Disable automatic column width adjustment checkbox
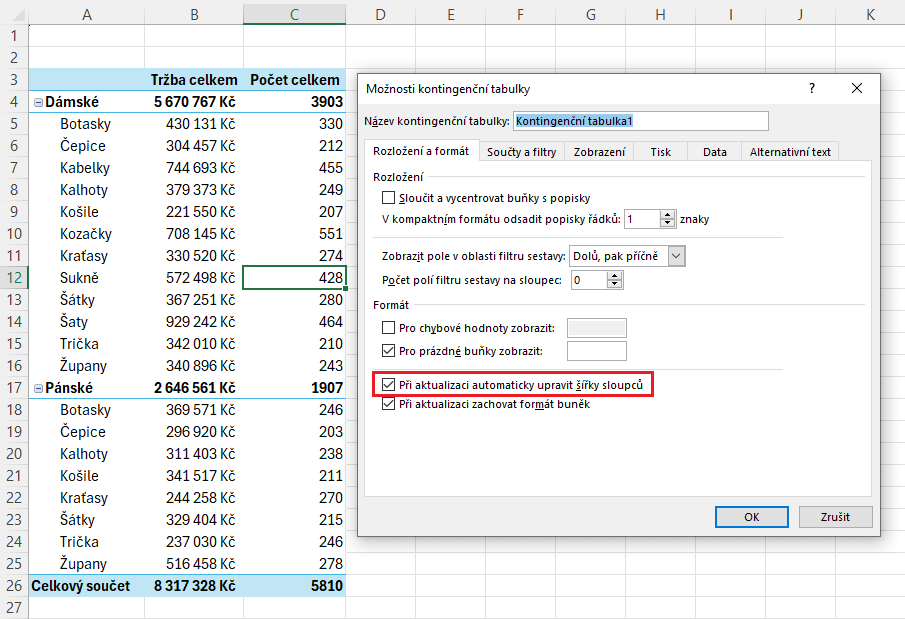The width and height of the screenshot is (905, 619). (389, 384)
